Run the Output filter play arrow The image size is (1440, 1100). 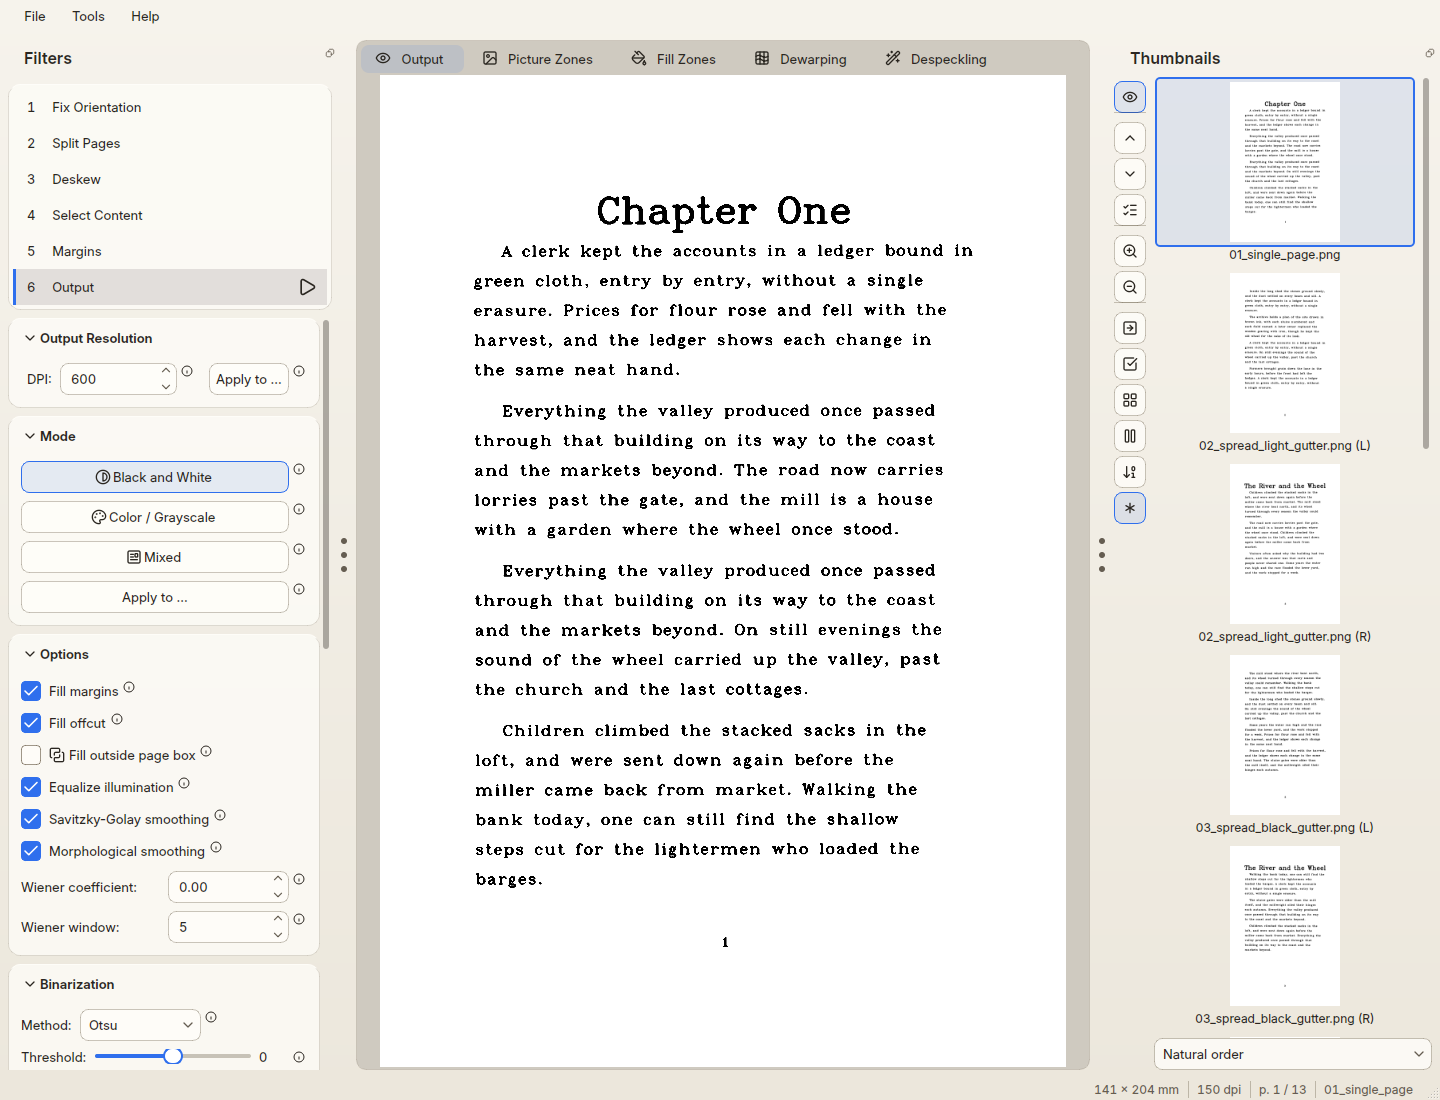click(x=307, y=287)
